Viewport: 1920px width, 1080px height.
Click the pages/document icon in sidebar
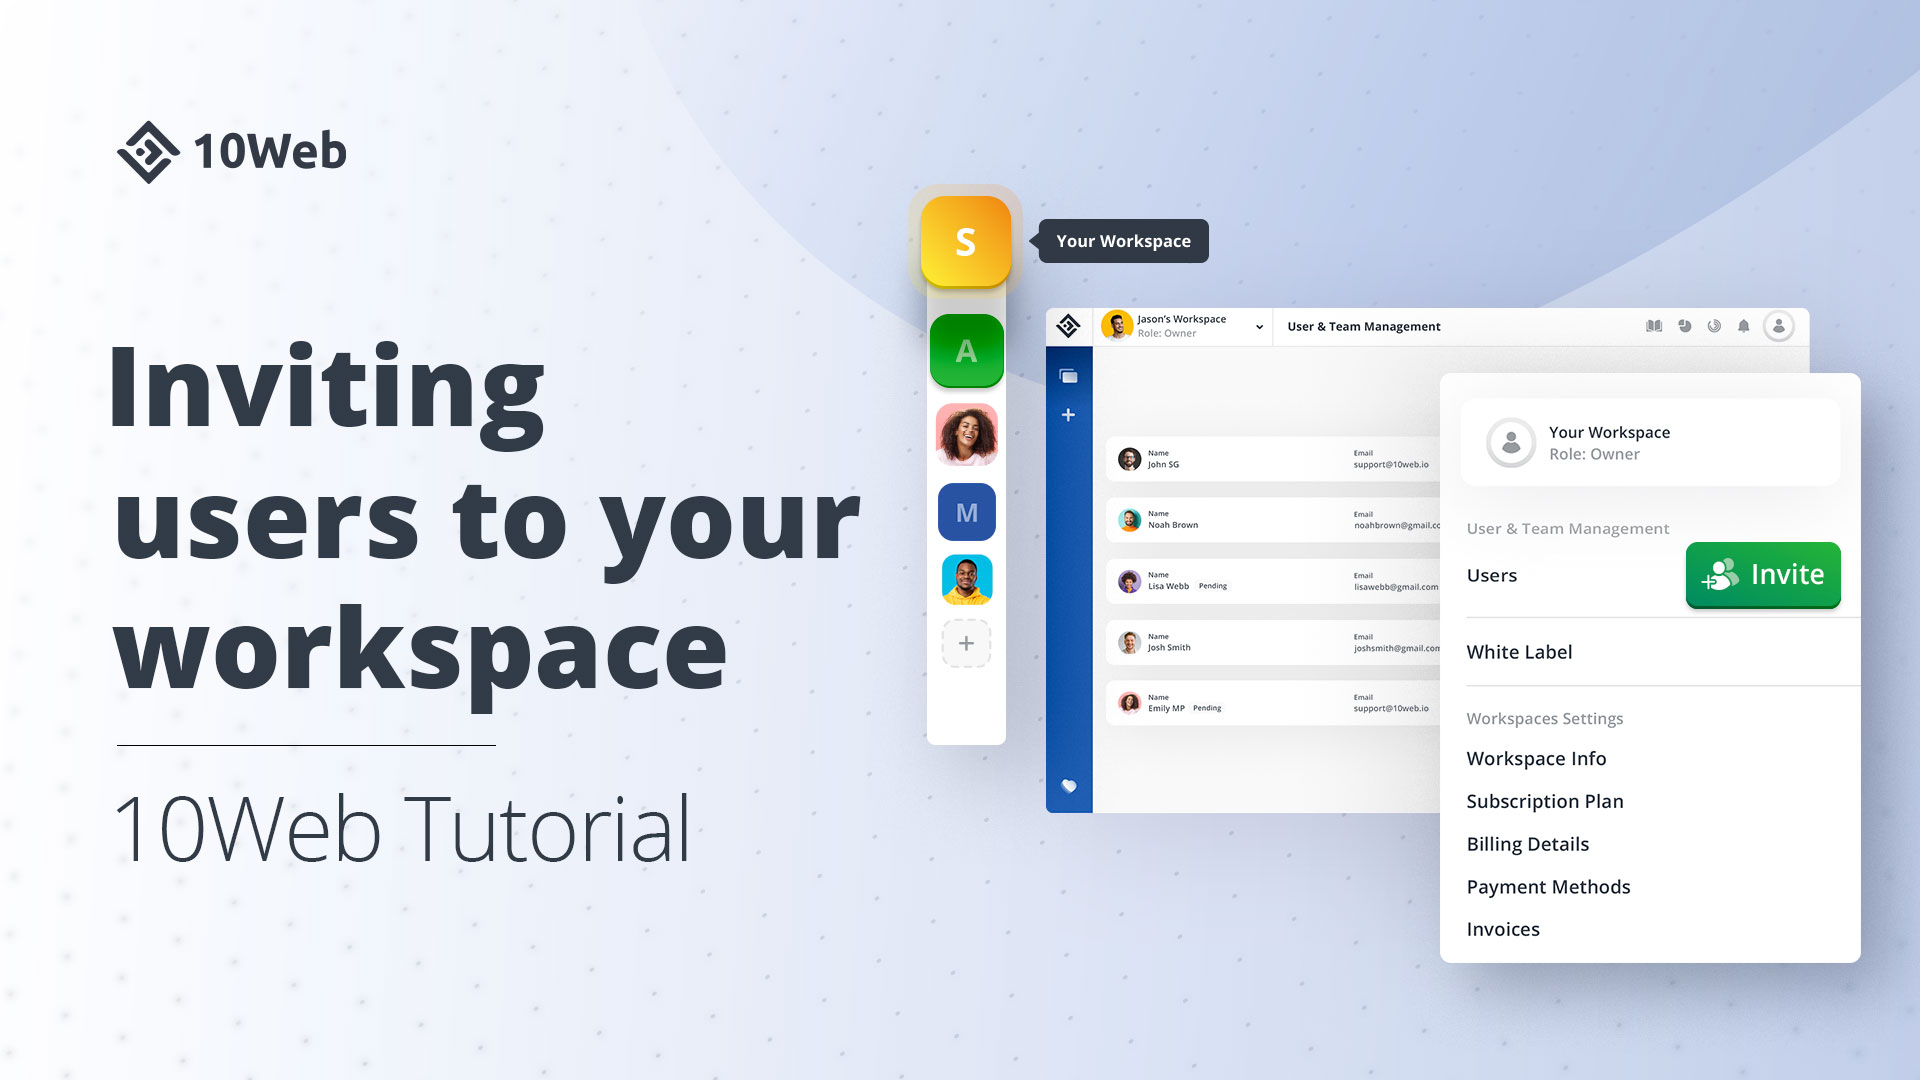1069,376
